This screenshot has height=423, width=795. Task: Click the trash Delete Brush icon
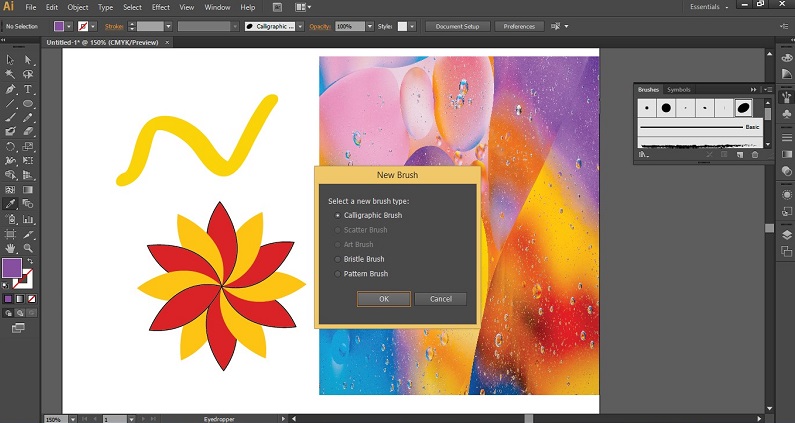(755, 155)
